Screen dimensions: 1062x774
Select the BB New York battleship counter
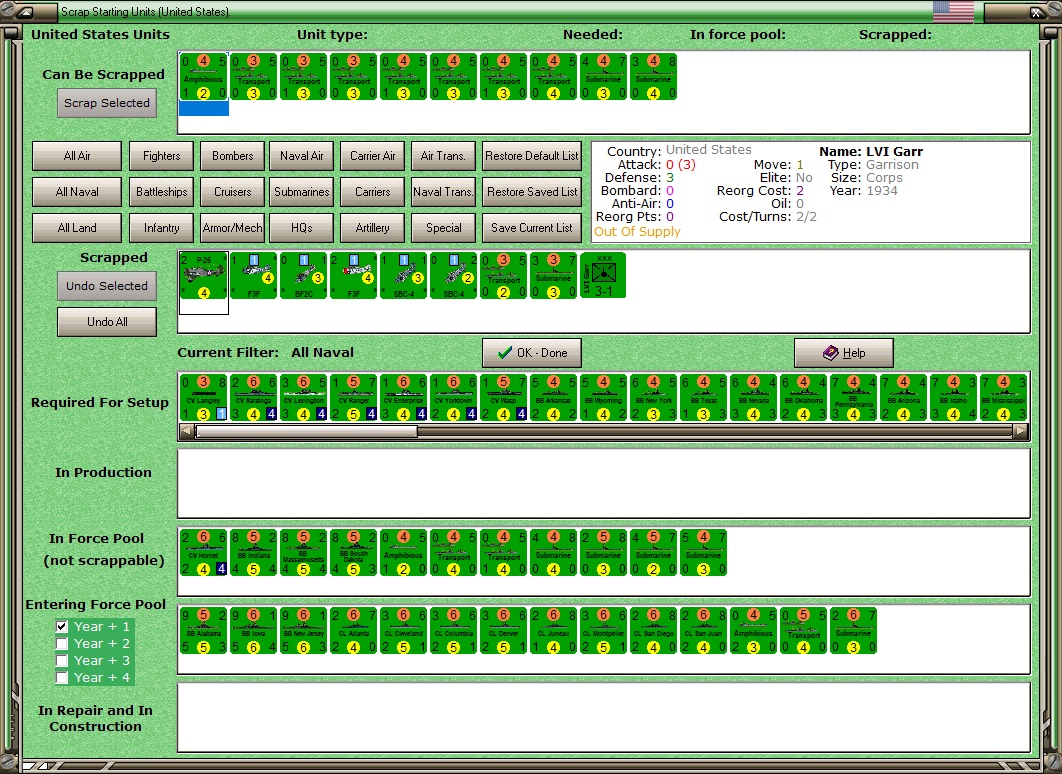654,397
